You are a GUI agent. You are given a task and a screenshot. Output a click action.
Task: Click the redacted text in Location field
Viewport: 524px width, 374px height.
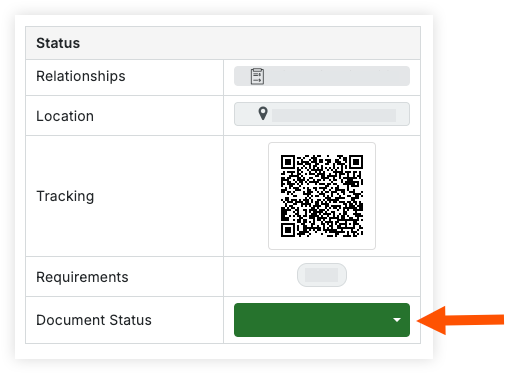334,115
